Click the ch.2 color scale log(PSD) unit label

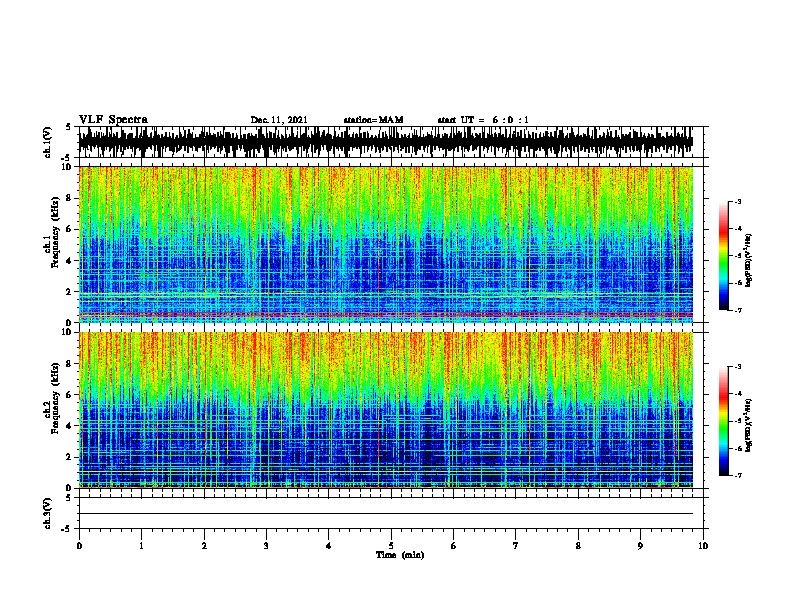pyautogui.click(x=748, y=425)
